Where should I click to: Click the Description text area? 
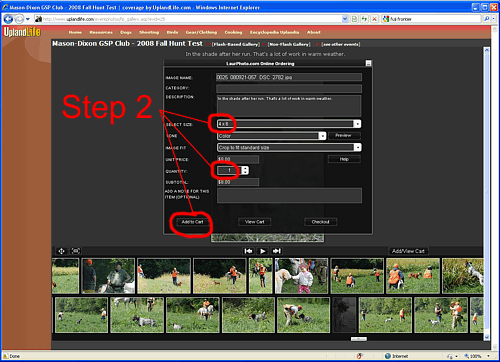tap(289, 106)
